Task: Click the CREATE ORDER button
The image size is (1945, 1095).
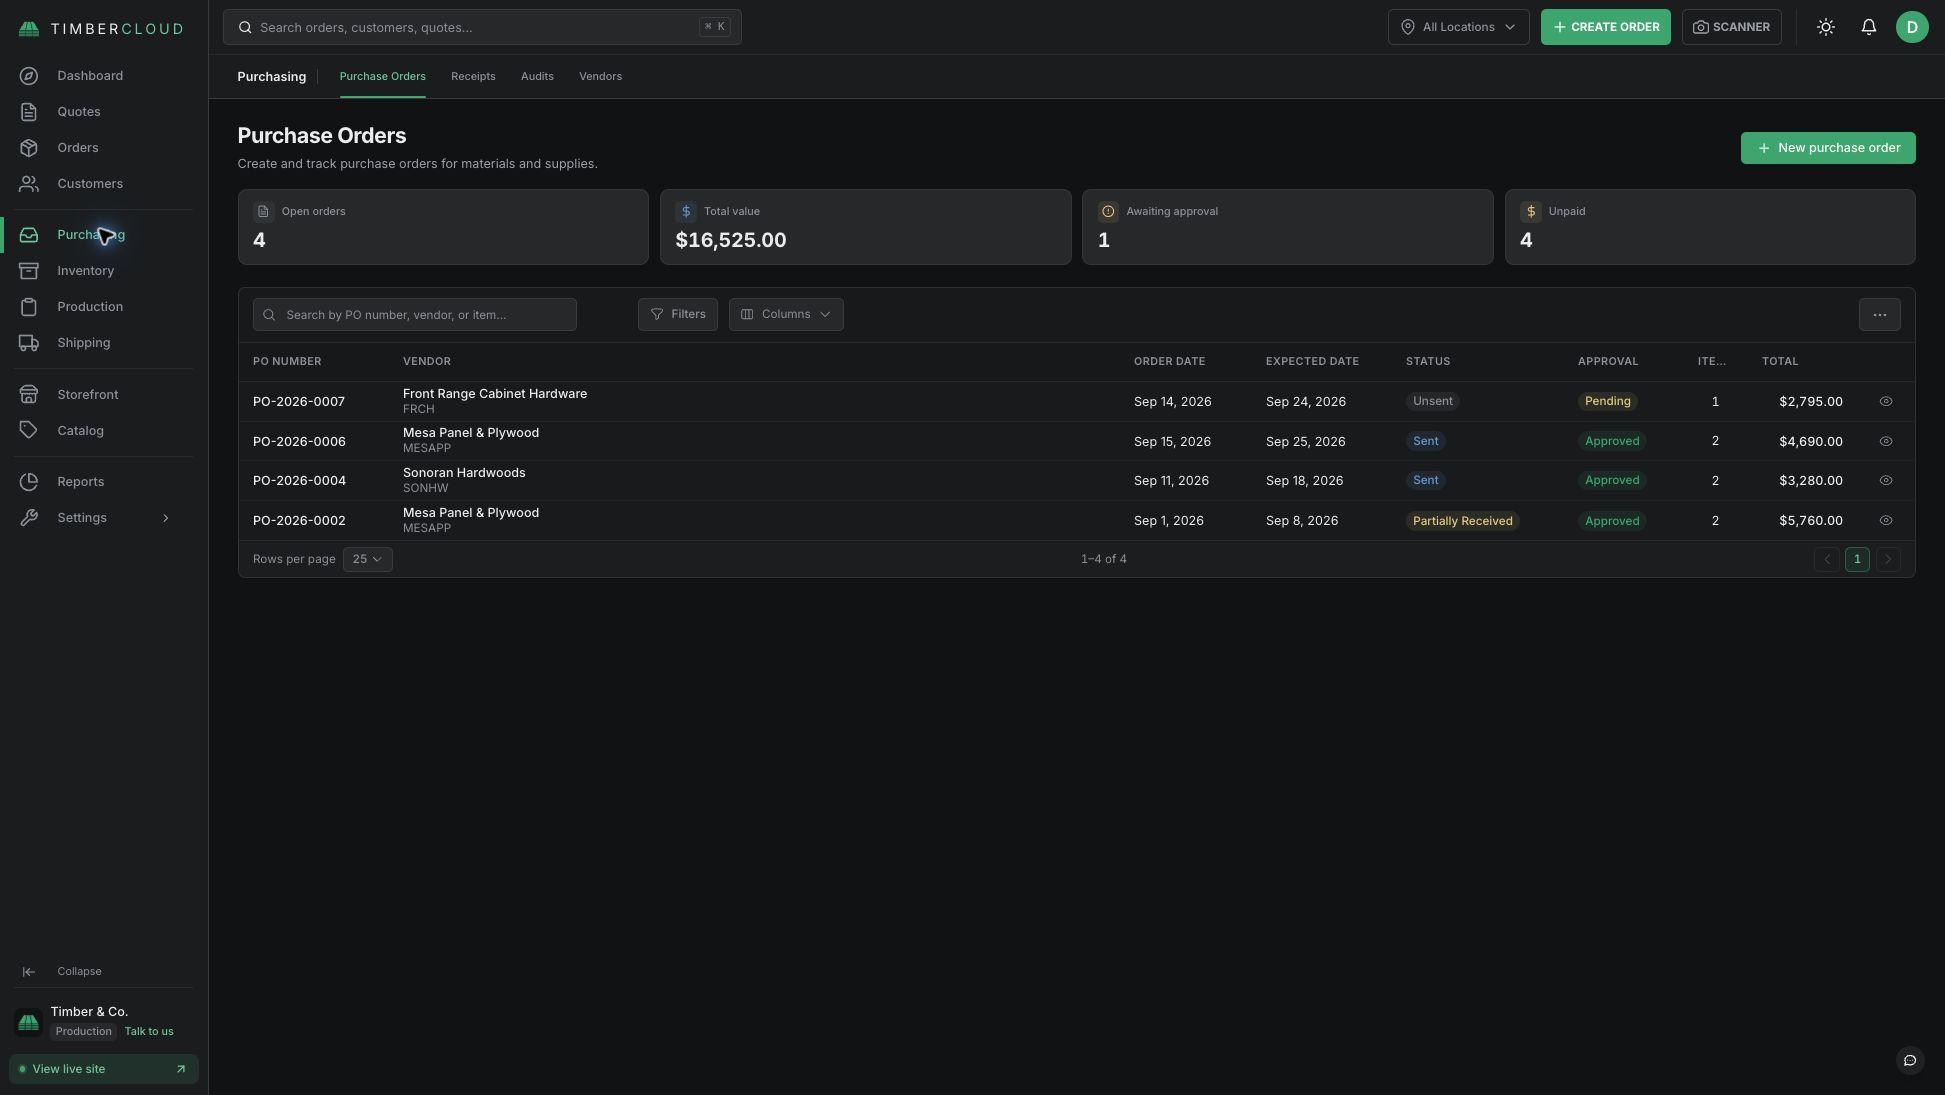Action: pyautogui.click(x=1606, y=27)
